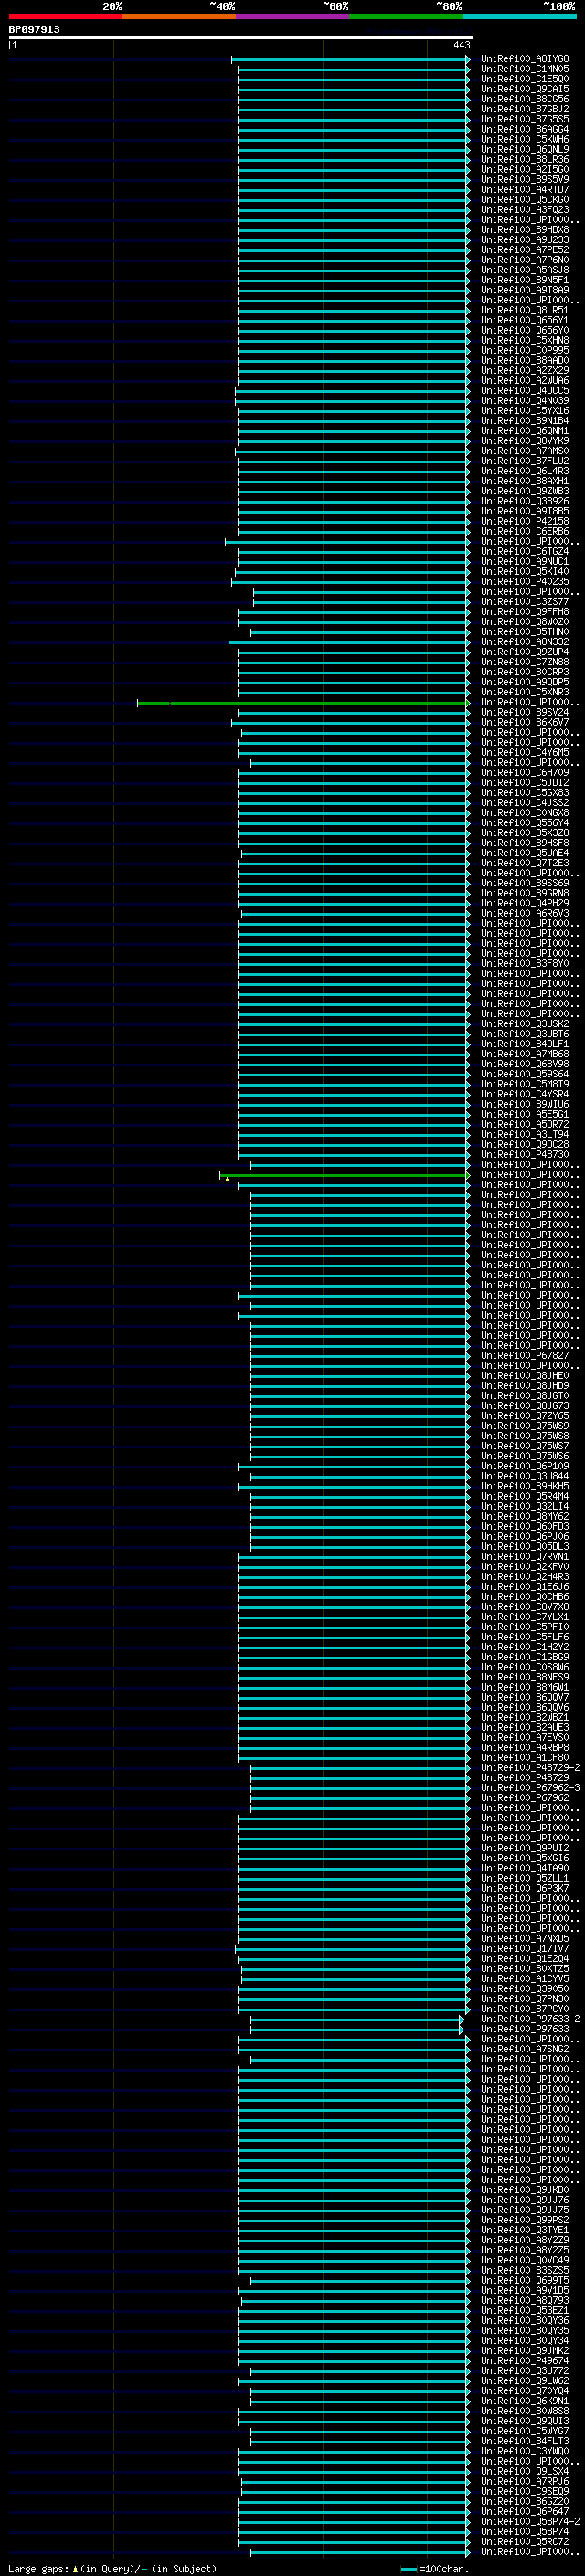
Task: Select hit label UniRef100_P67827
Action: [525, 1355]
